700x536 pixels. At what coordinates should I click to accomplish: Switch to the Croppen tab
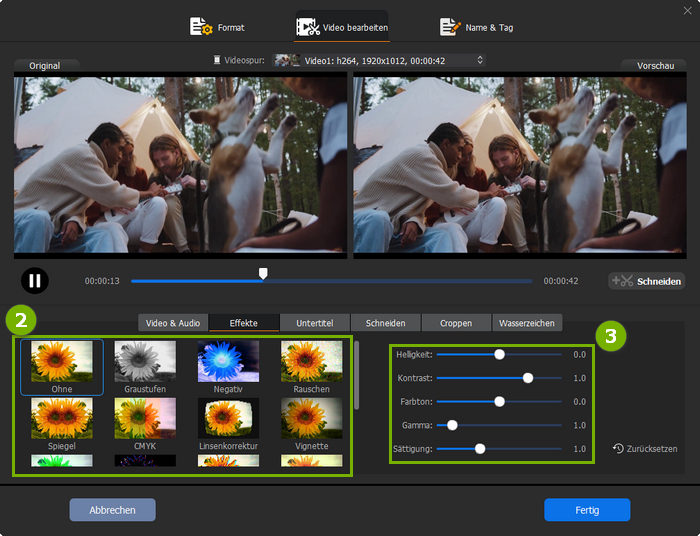456,323
